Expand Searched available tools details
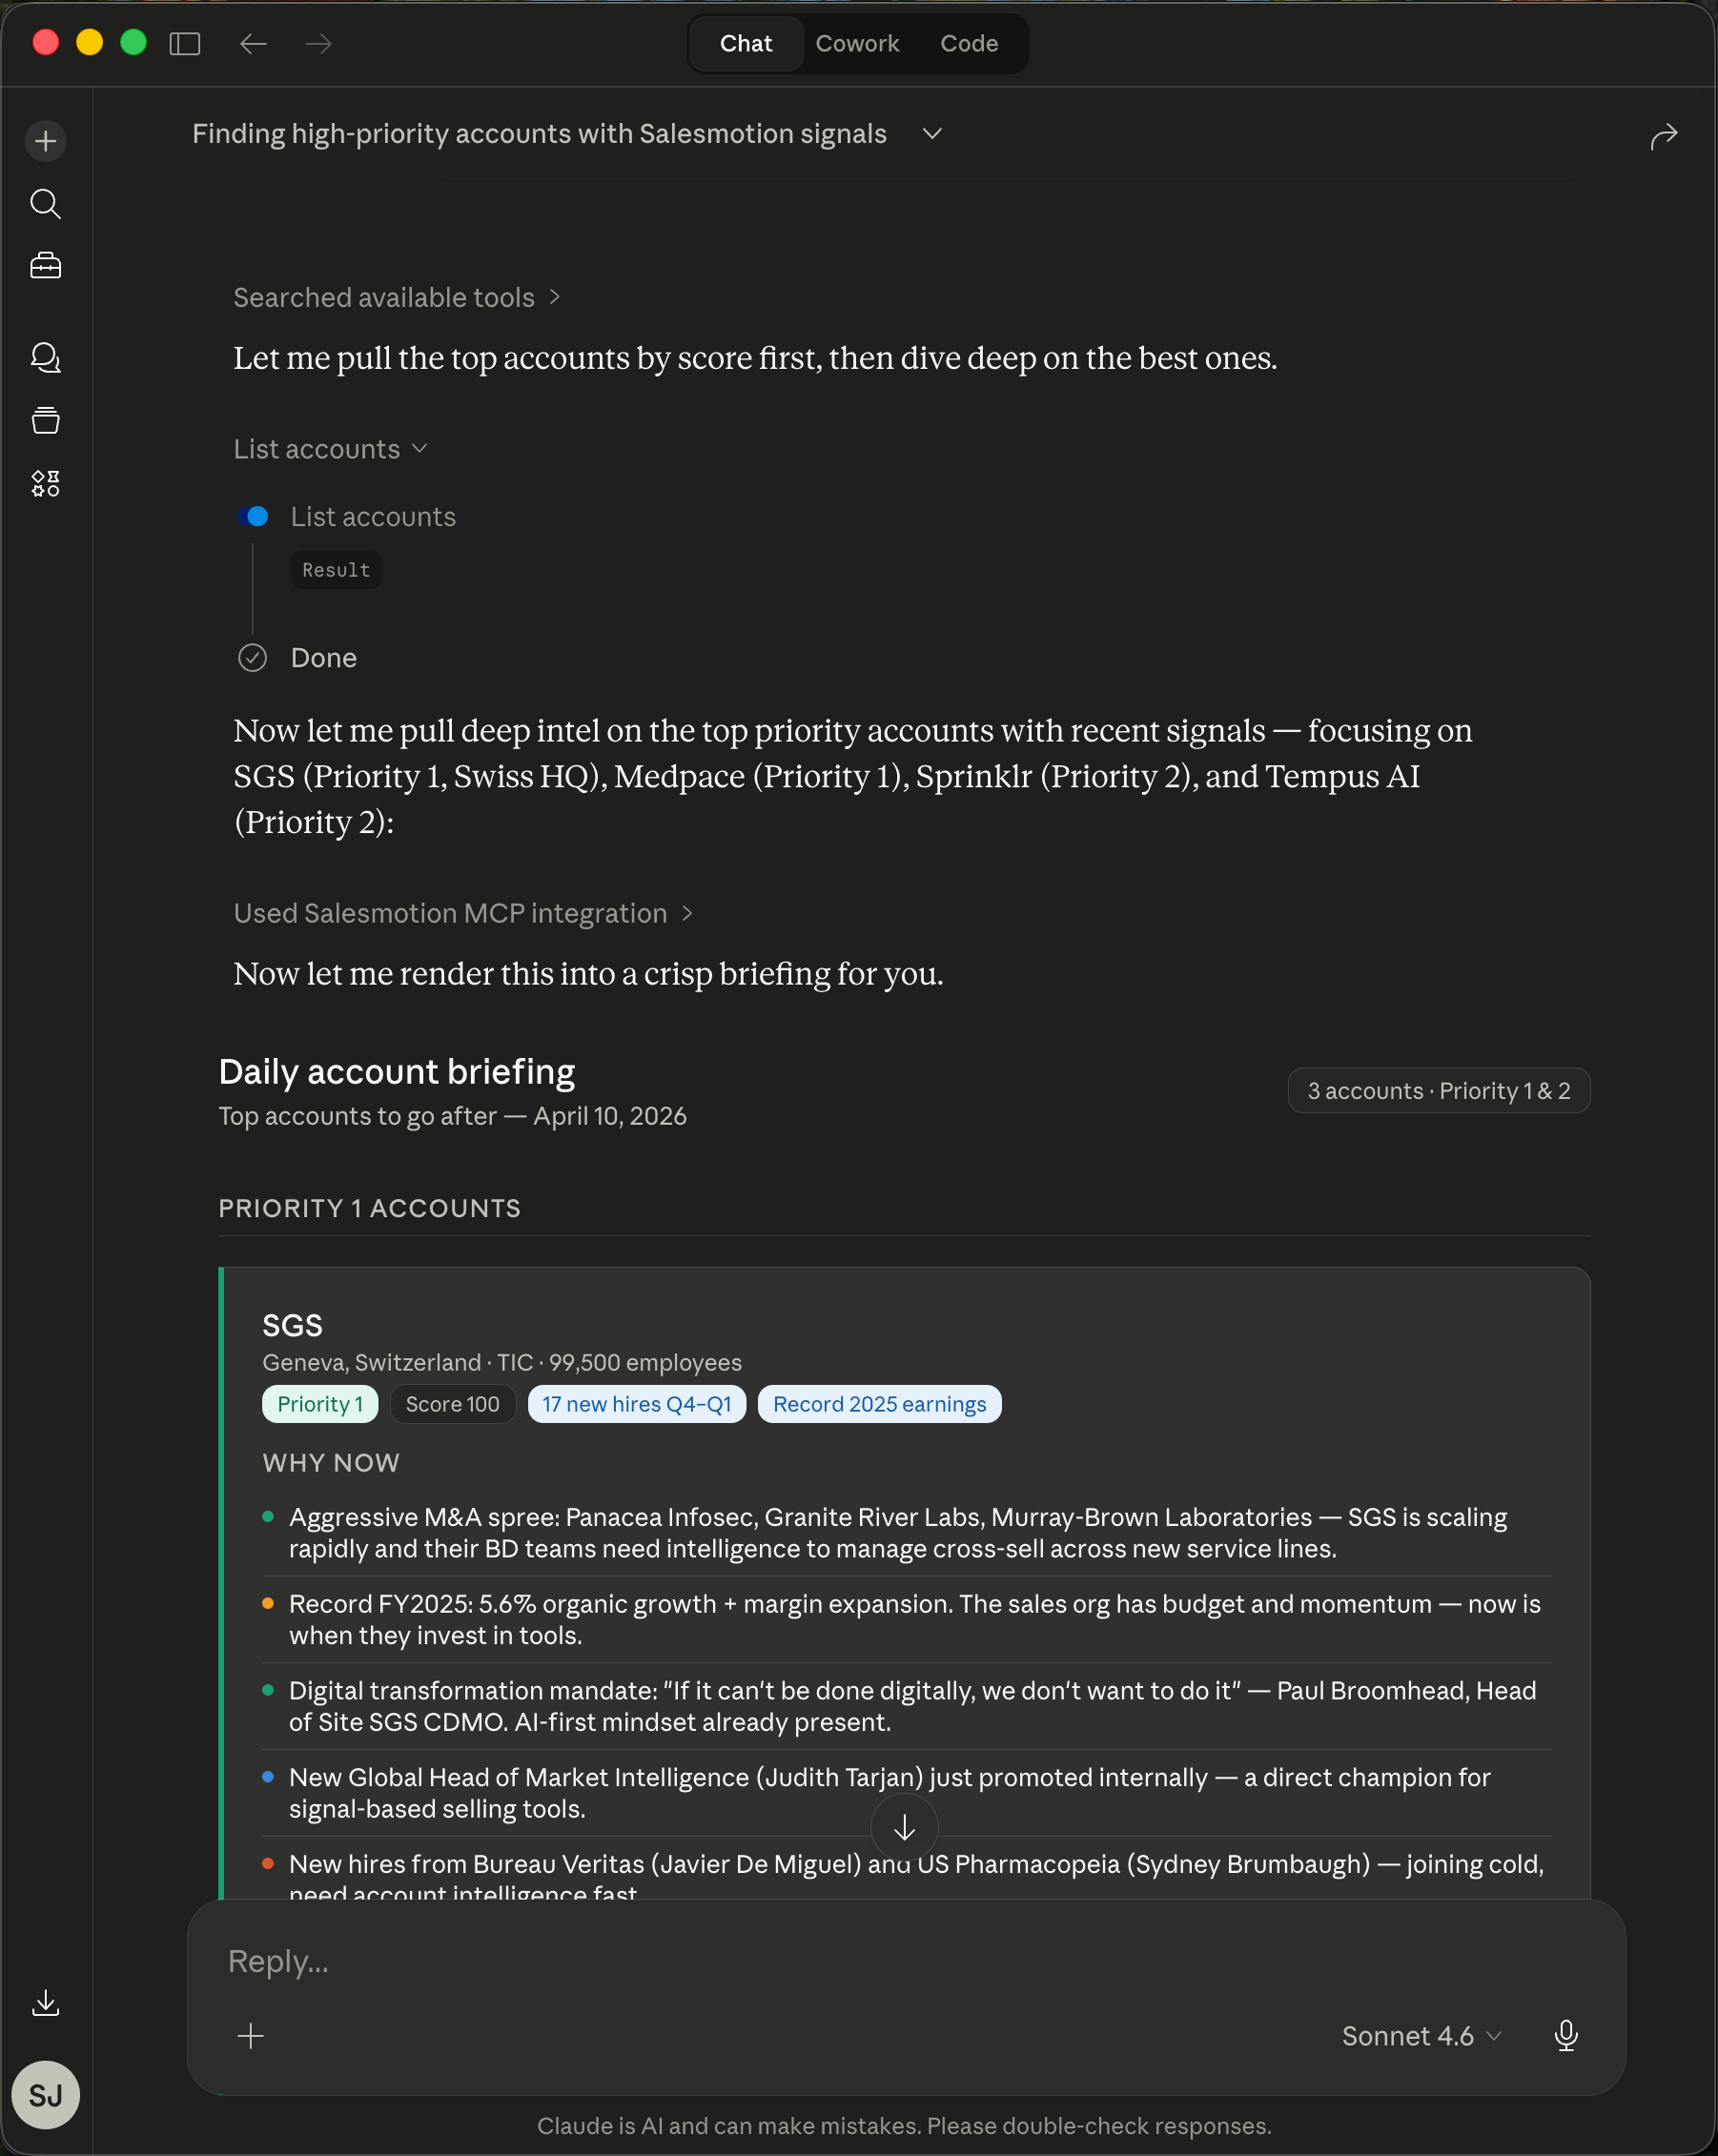1718x2156 pixels. point(397,298)
